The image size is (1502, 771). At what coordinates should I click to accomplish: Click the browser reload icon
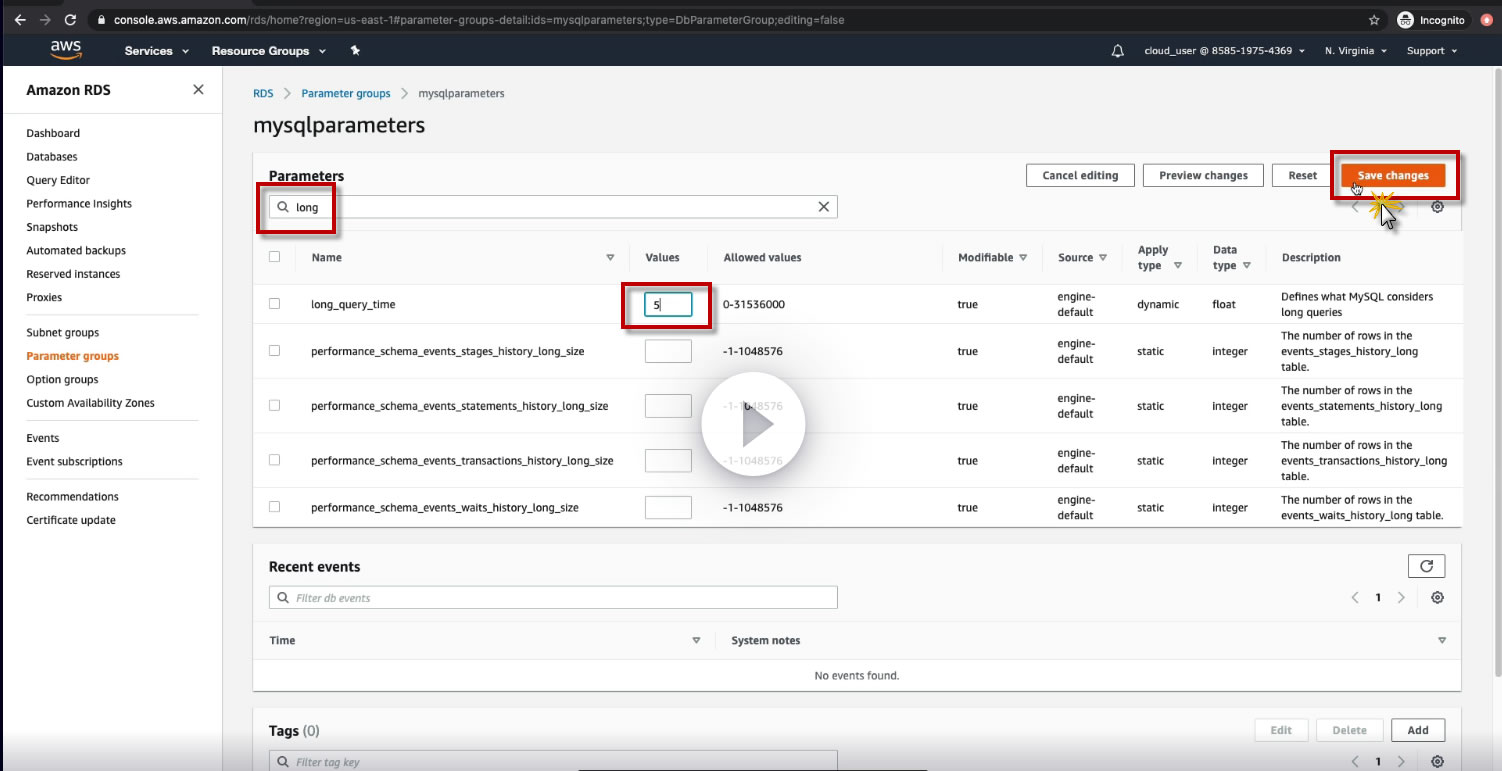(70, 20)
